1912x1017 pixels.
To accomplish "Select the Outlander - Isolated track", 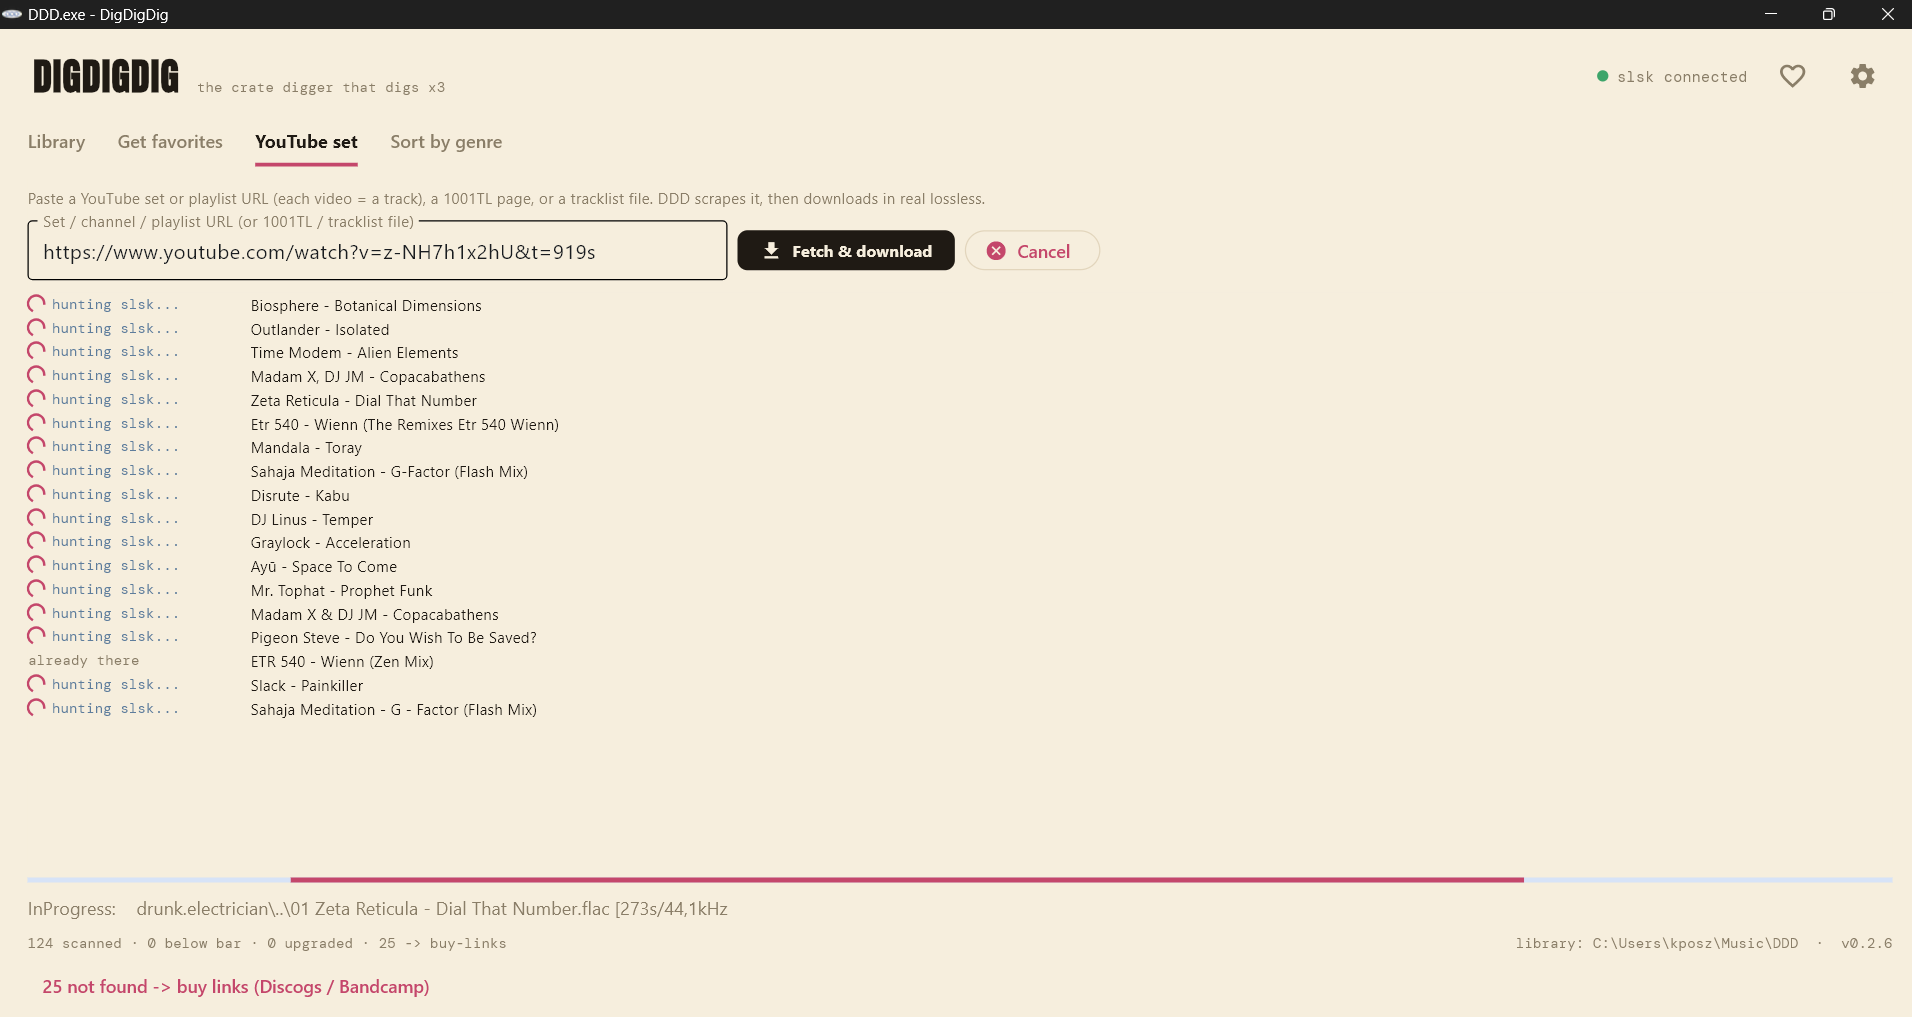I will (x=320, y=330).
